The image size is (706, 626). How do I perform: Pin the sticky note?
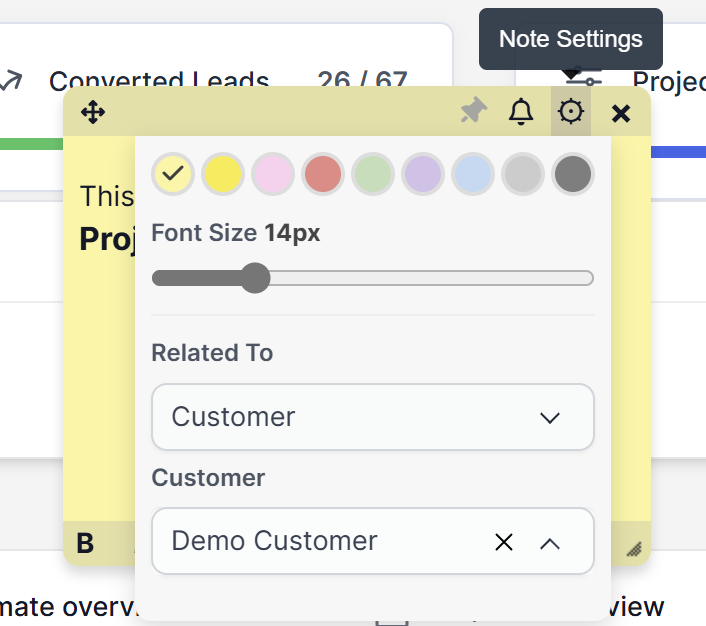tap(473, 112)
